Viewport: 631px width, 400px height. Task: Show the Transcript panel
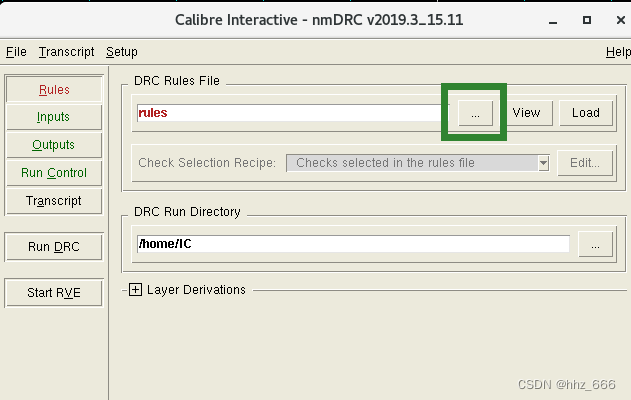click(x=54, y=201)
